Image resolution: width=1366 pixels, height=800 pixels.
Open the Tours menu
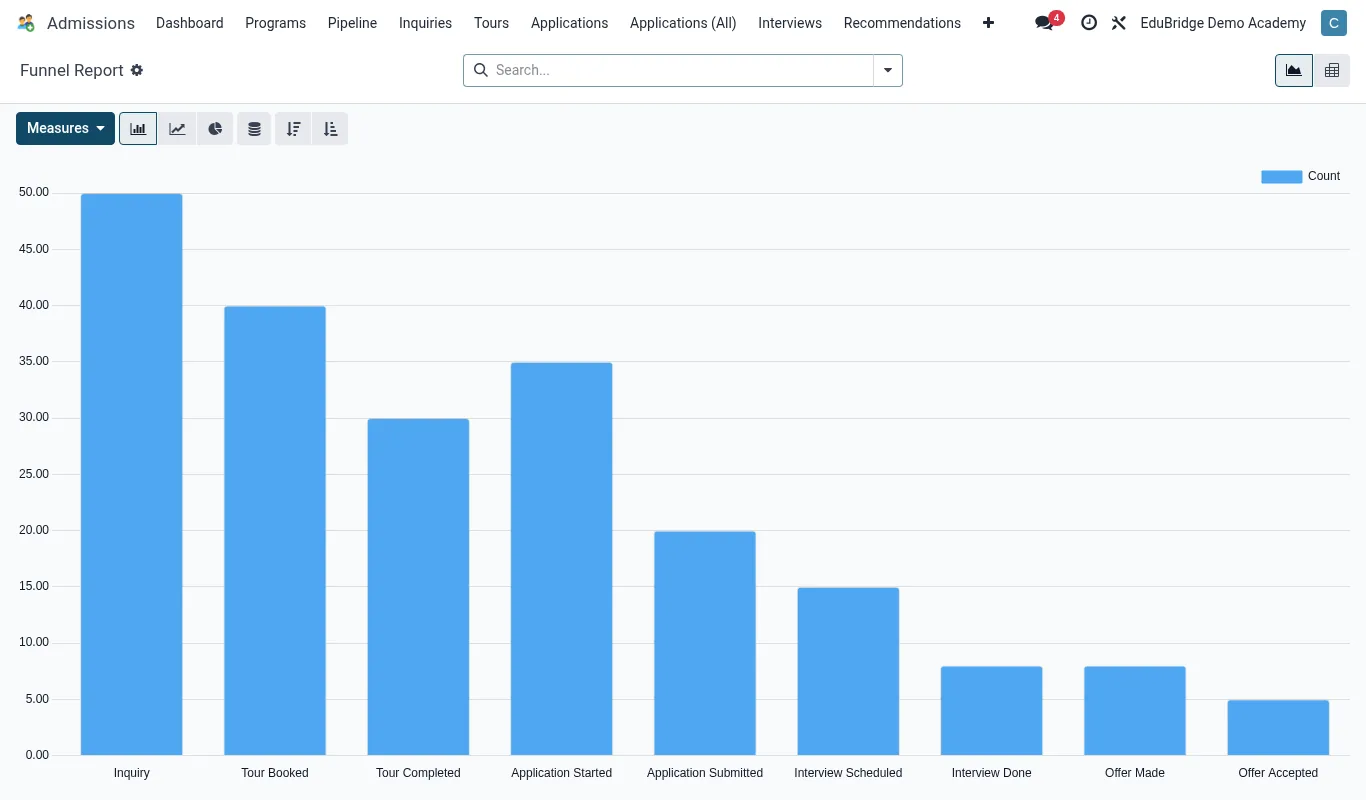tap(491, 22)
